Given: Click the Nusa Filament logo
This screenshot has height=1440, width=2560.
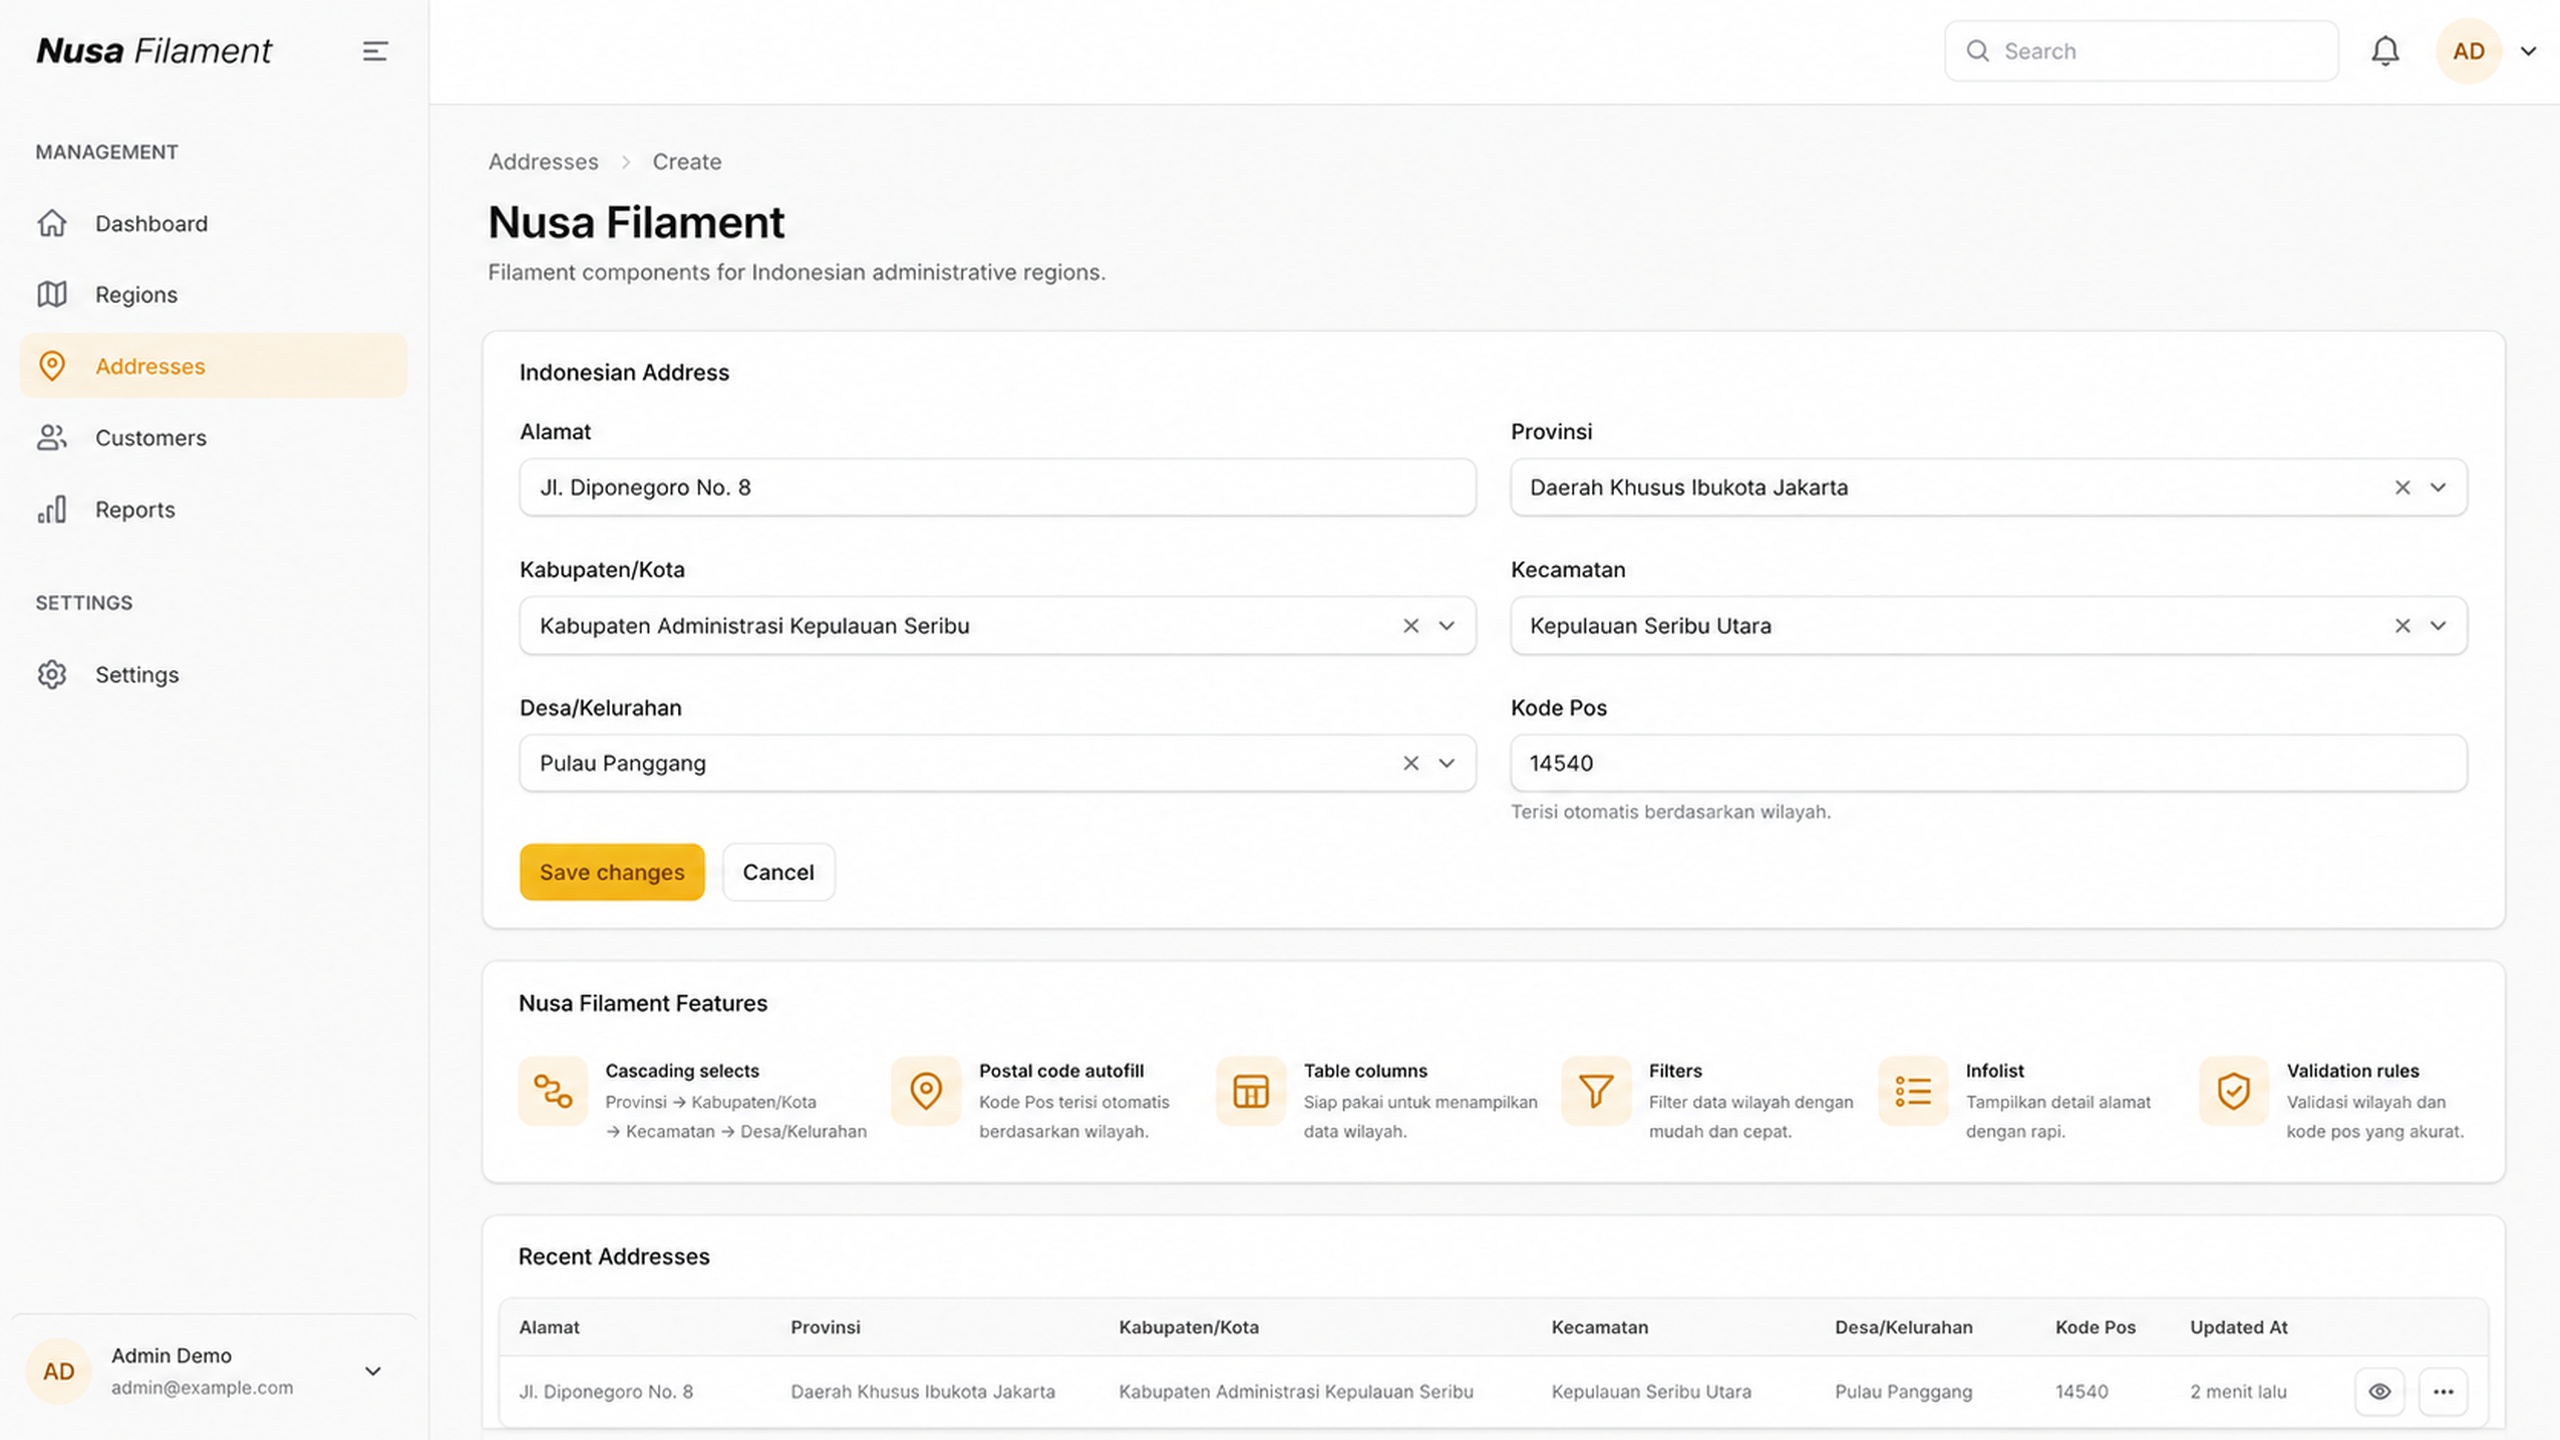Looking at the screenshot, I should (154, 50).
